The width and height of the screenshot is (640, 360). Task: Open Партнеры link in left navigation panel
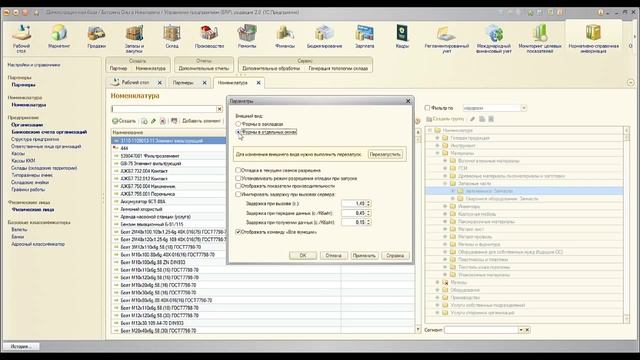pos(23,85)
